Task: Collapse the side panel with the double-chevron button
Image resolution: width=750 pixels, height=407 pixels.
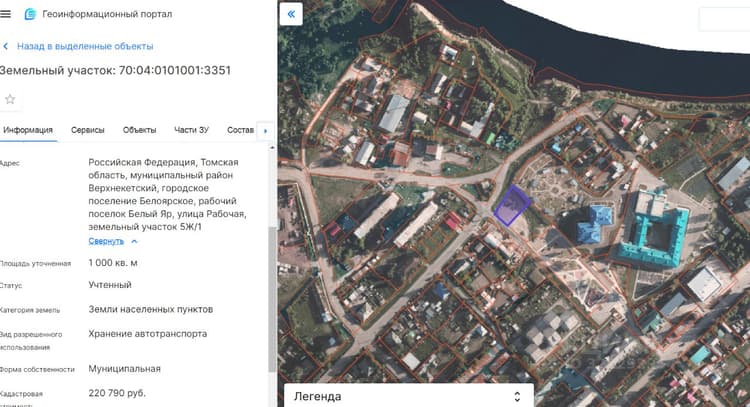Action: coord(291,14)
